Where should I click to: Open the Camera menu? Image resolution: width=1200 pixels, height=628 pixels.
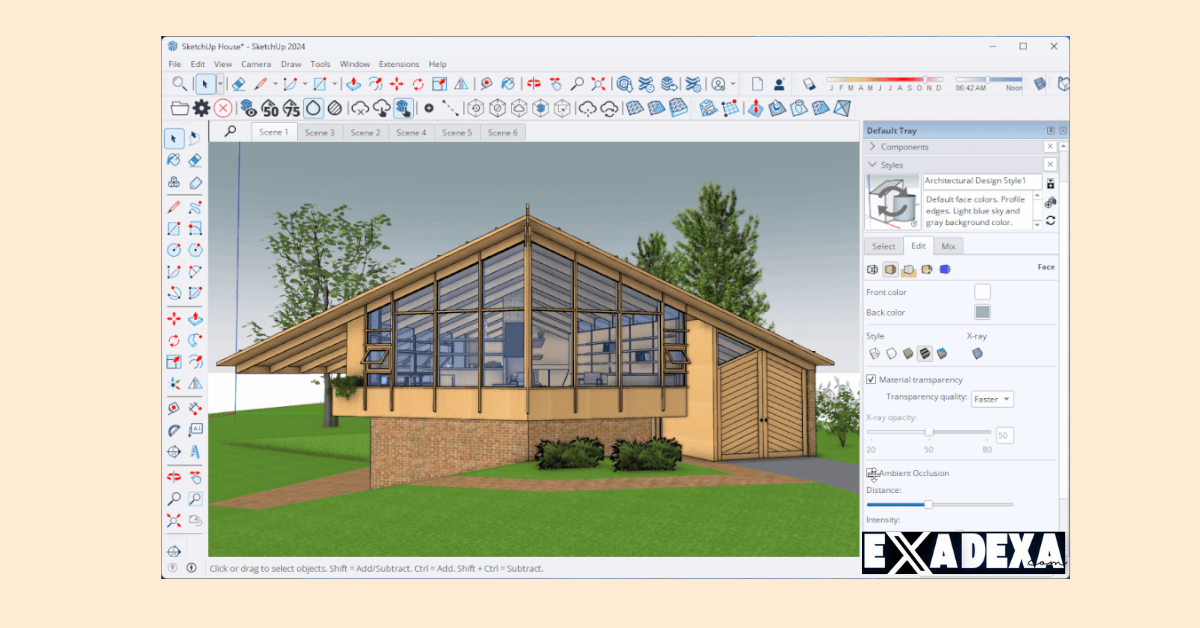256,63
